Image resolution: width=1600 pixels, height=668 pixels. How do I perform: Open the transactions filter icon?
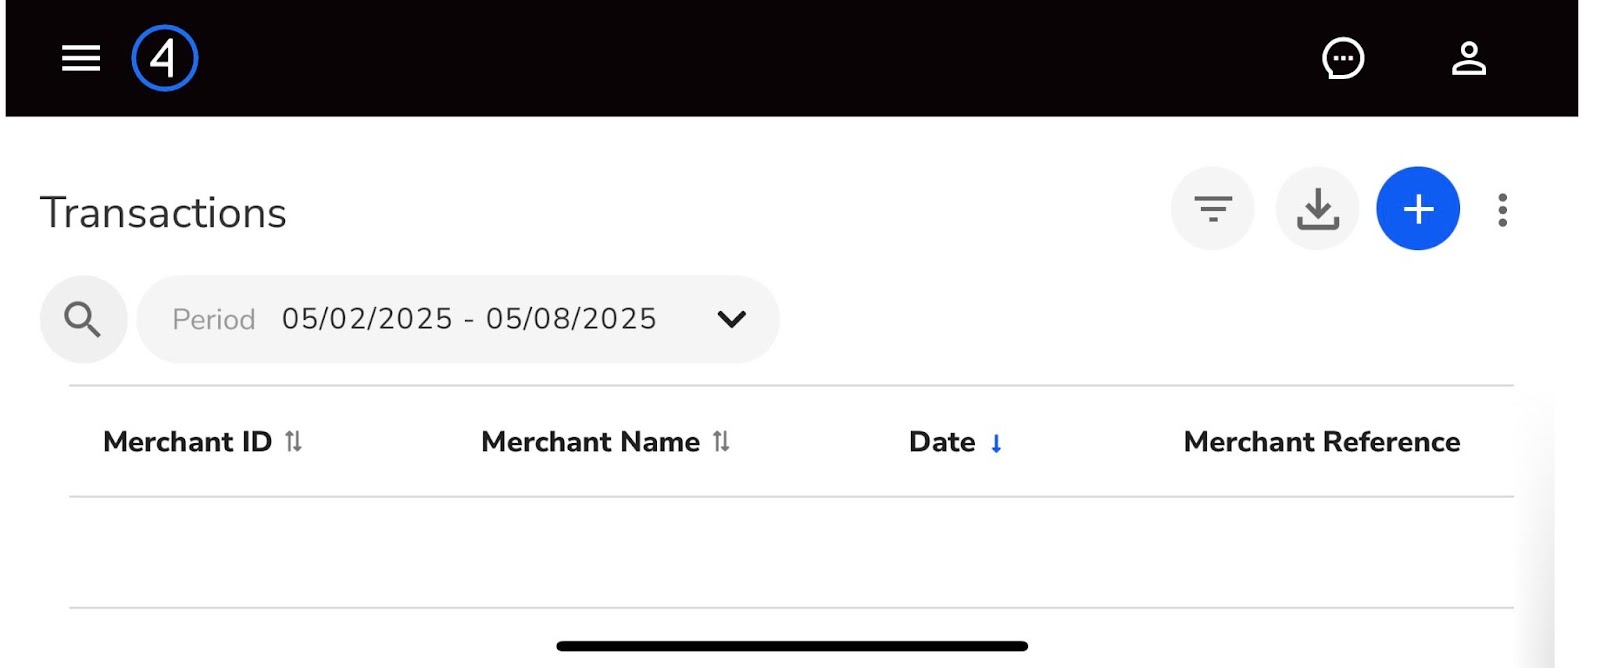tap(1213, 209)
